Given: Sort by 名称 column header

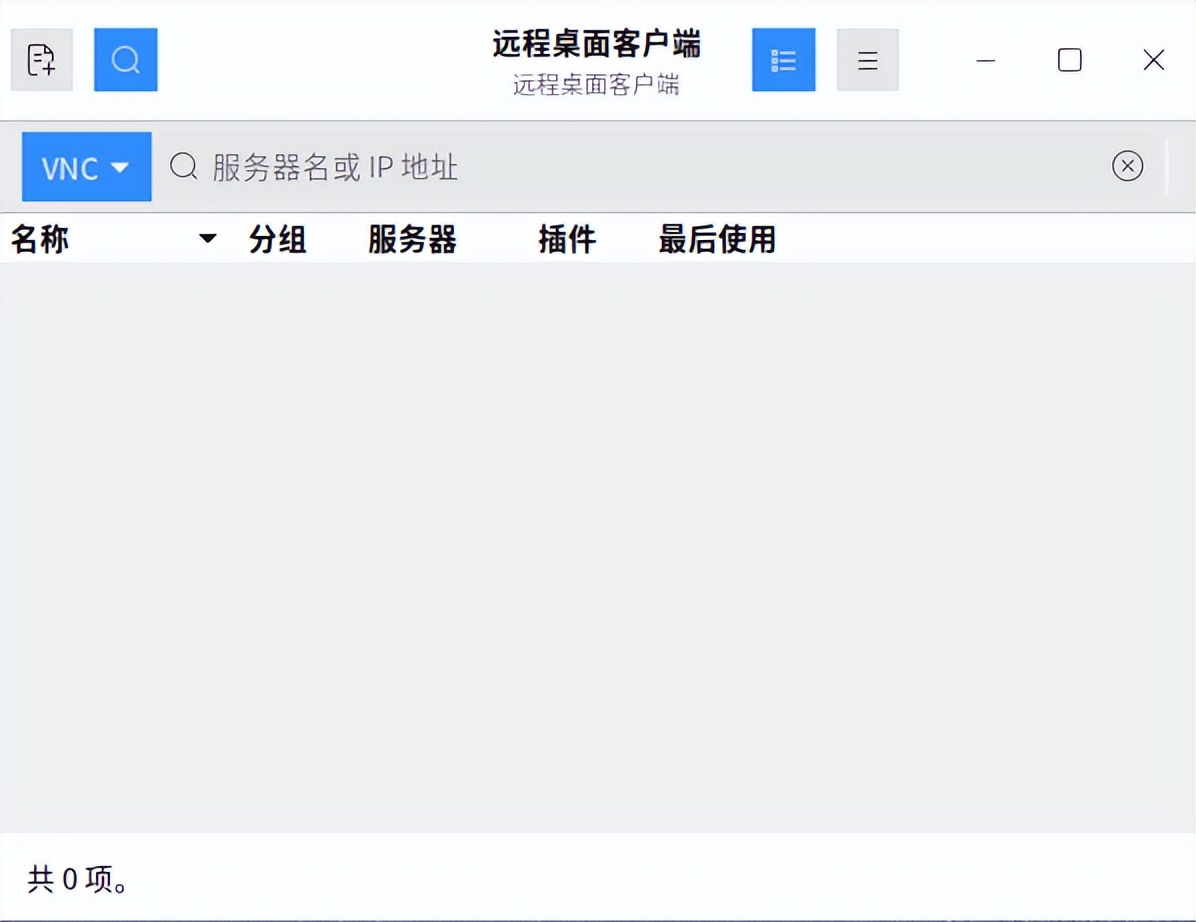Looking at the screenshot, I should click(x=40, y=239).
